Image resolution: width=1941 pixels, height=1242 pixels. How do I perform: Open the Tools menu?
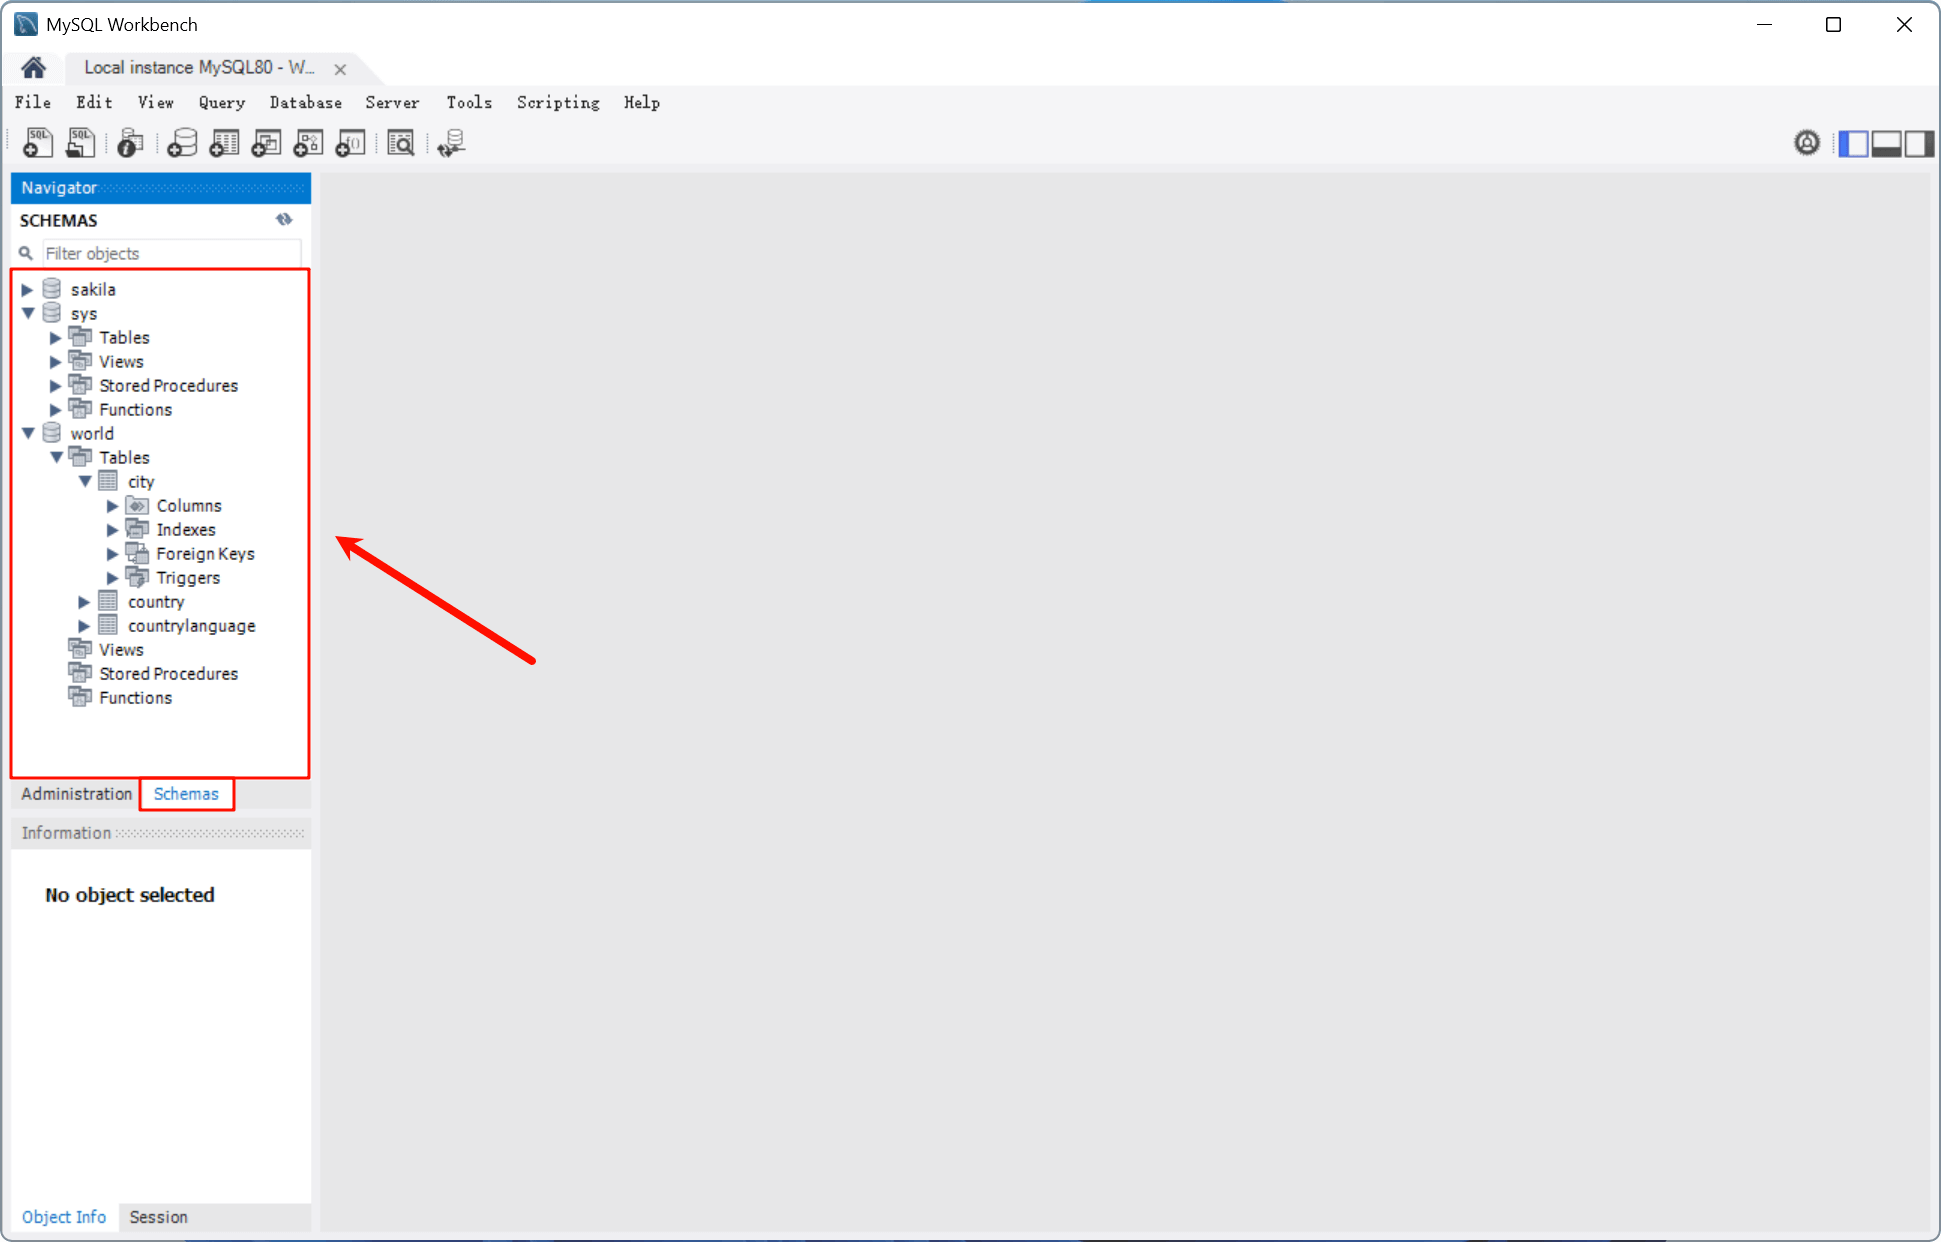point(469,102)
